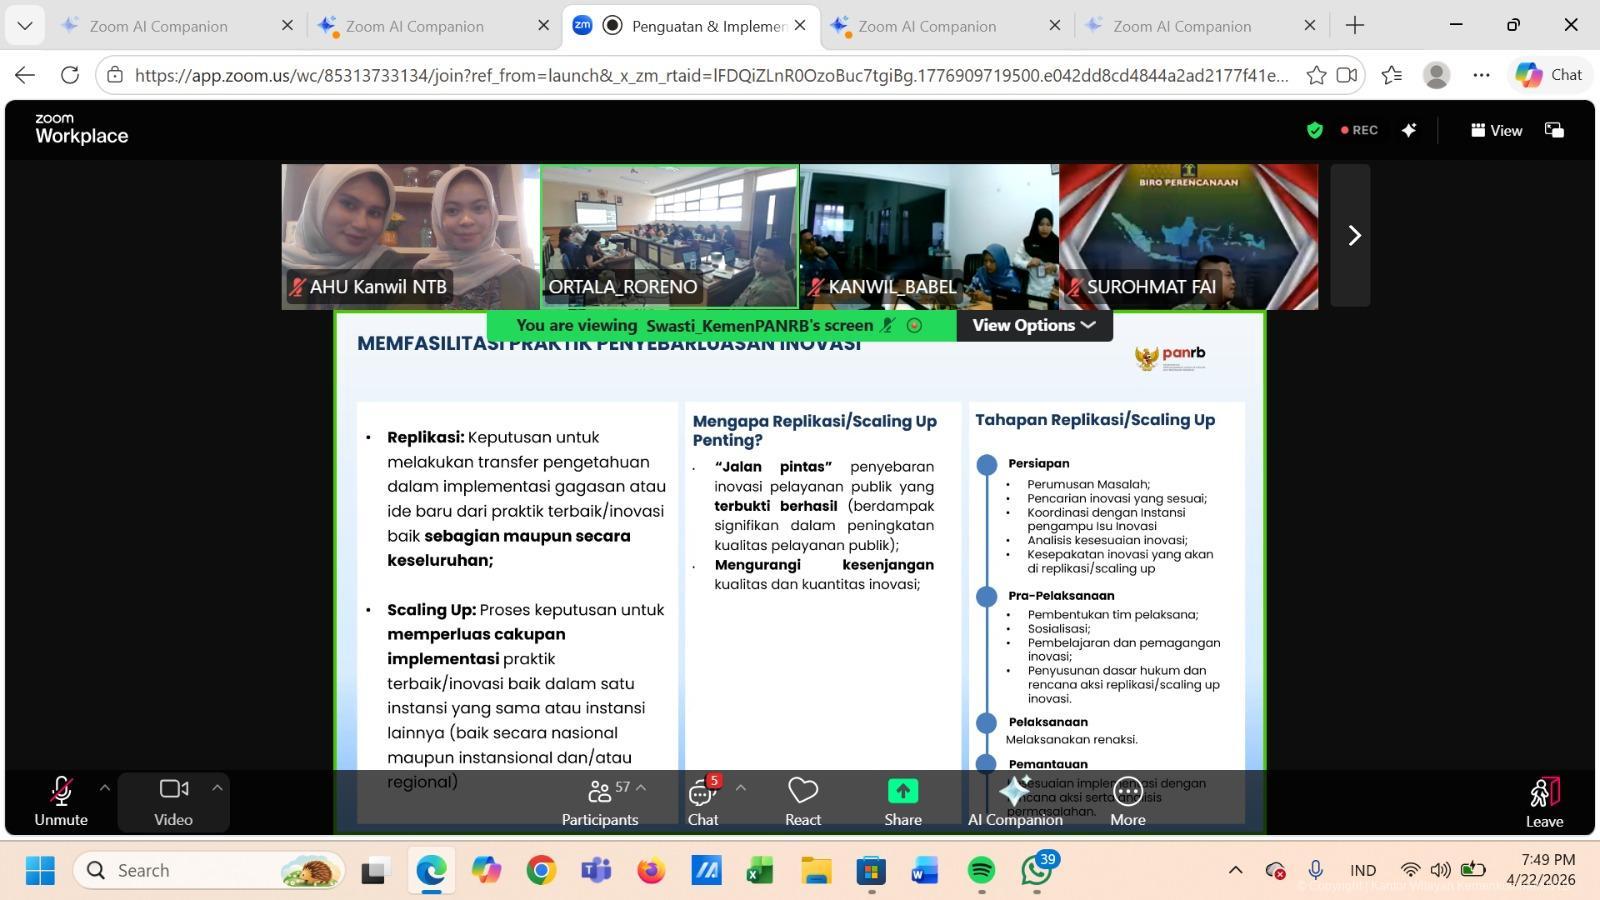Open the Participants list
The height and width of the screenshot is (900, 1600).
point(599,801)
